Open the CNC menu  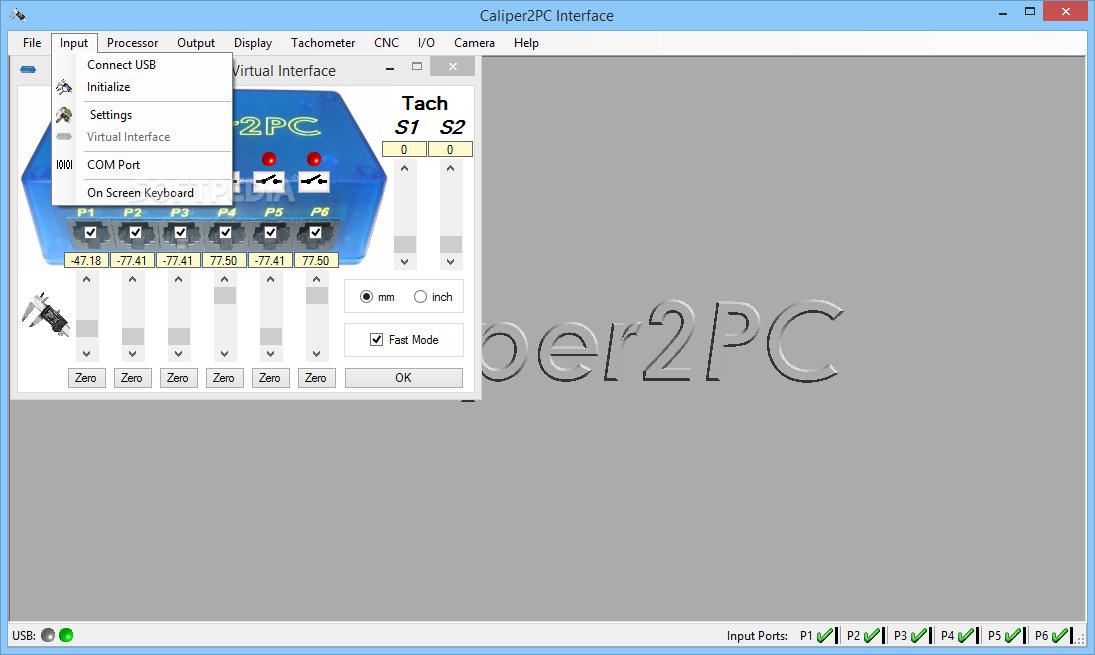[x=386, y=43]
